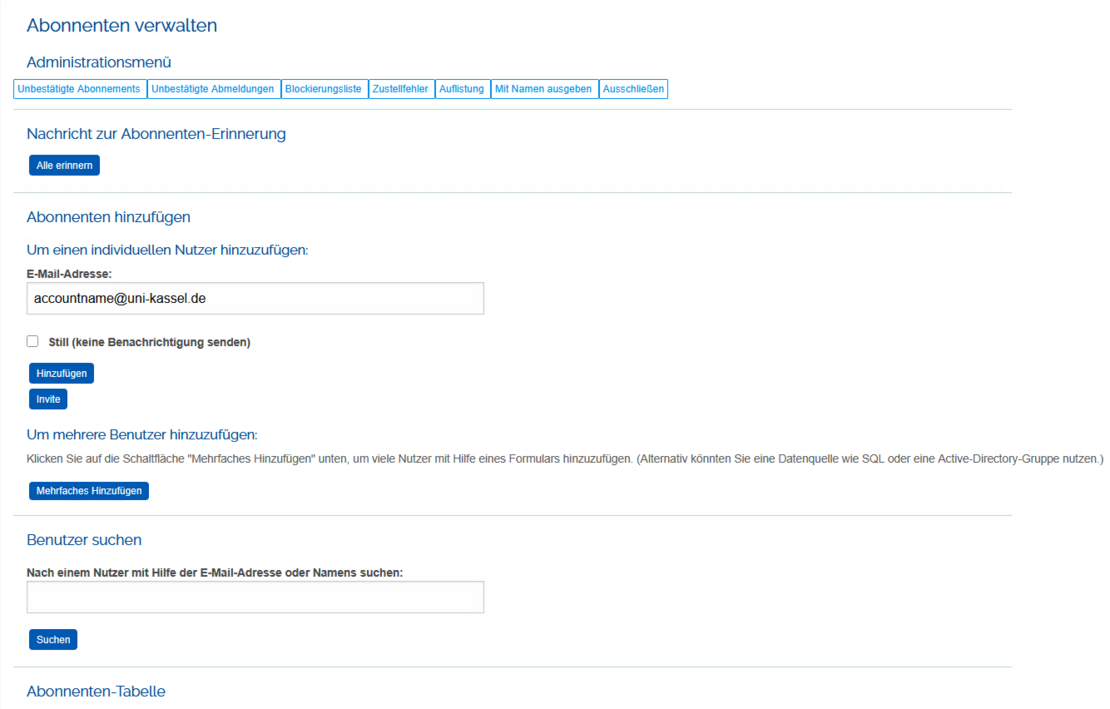The width and height of the screenshot is (1110, 709).
Task: Click the Abonnenten-Tabelle heading
Action: pyautogui.click(x=96, y=691)
